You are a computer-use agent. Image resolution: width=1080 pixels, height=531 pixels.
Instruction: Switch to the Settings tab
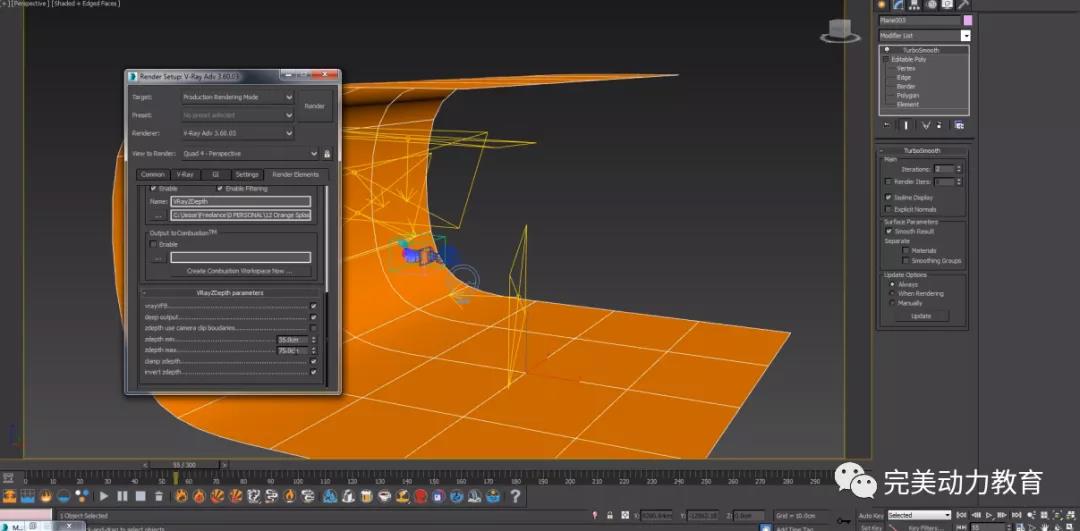[247, 175]
